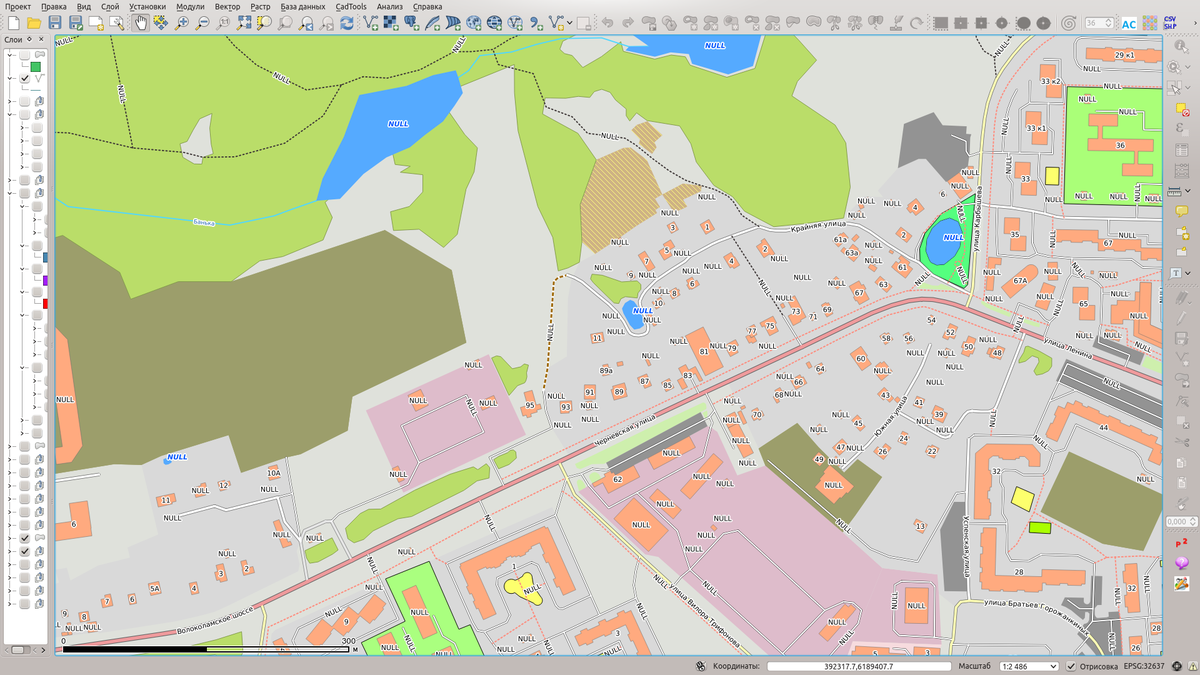Collapse the first layer tree item
The height and width of the screenshot is (675, 1200).
coord(11,54)
